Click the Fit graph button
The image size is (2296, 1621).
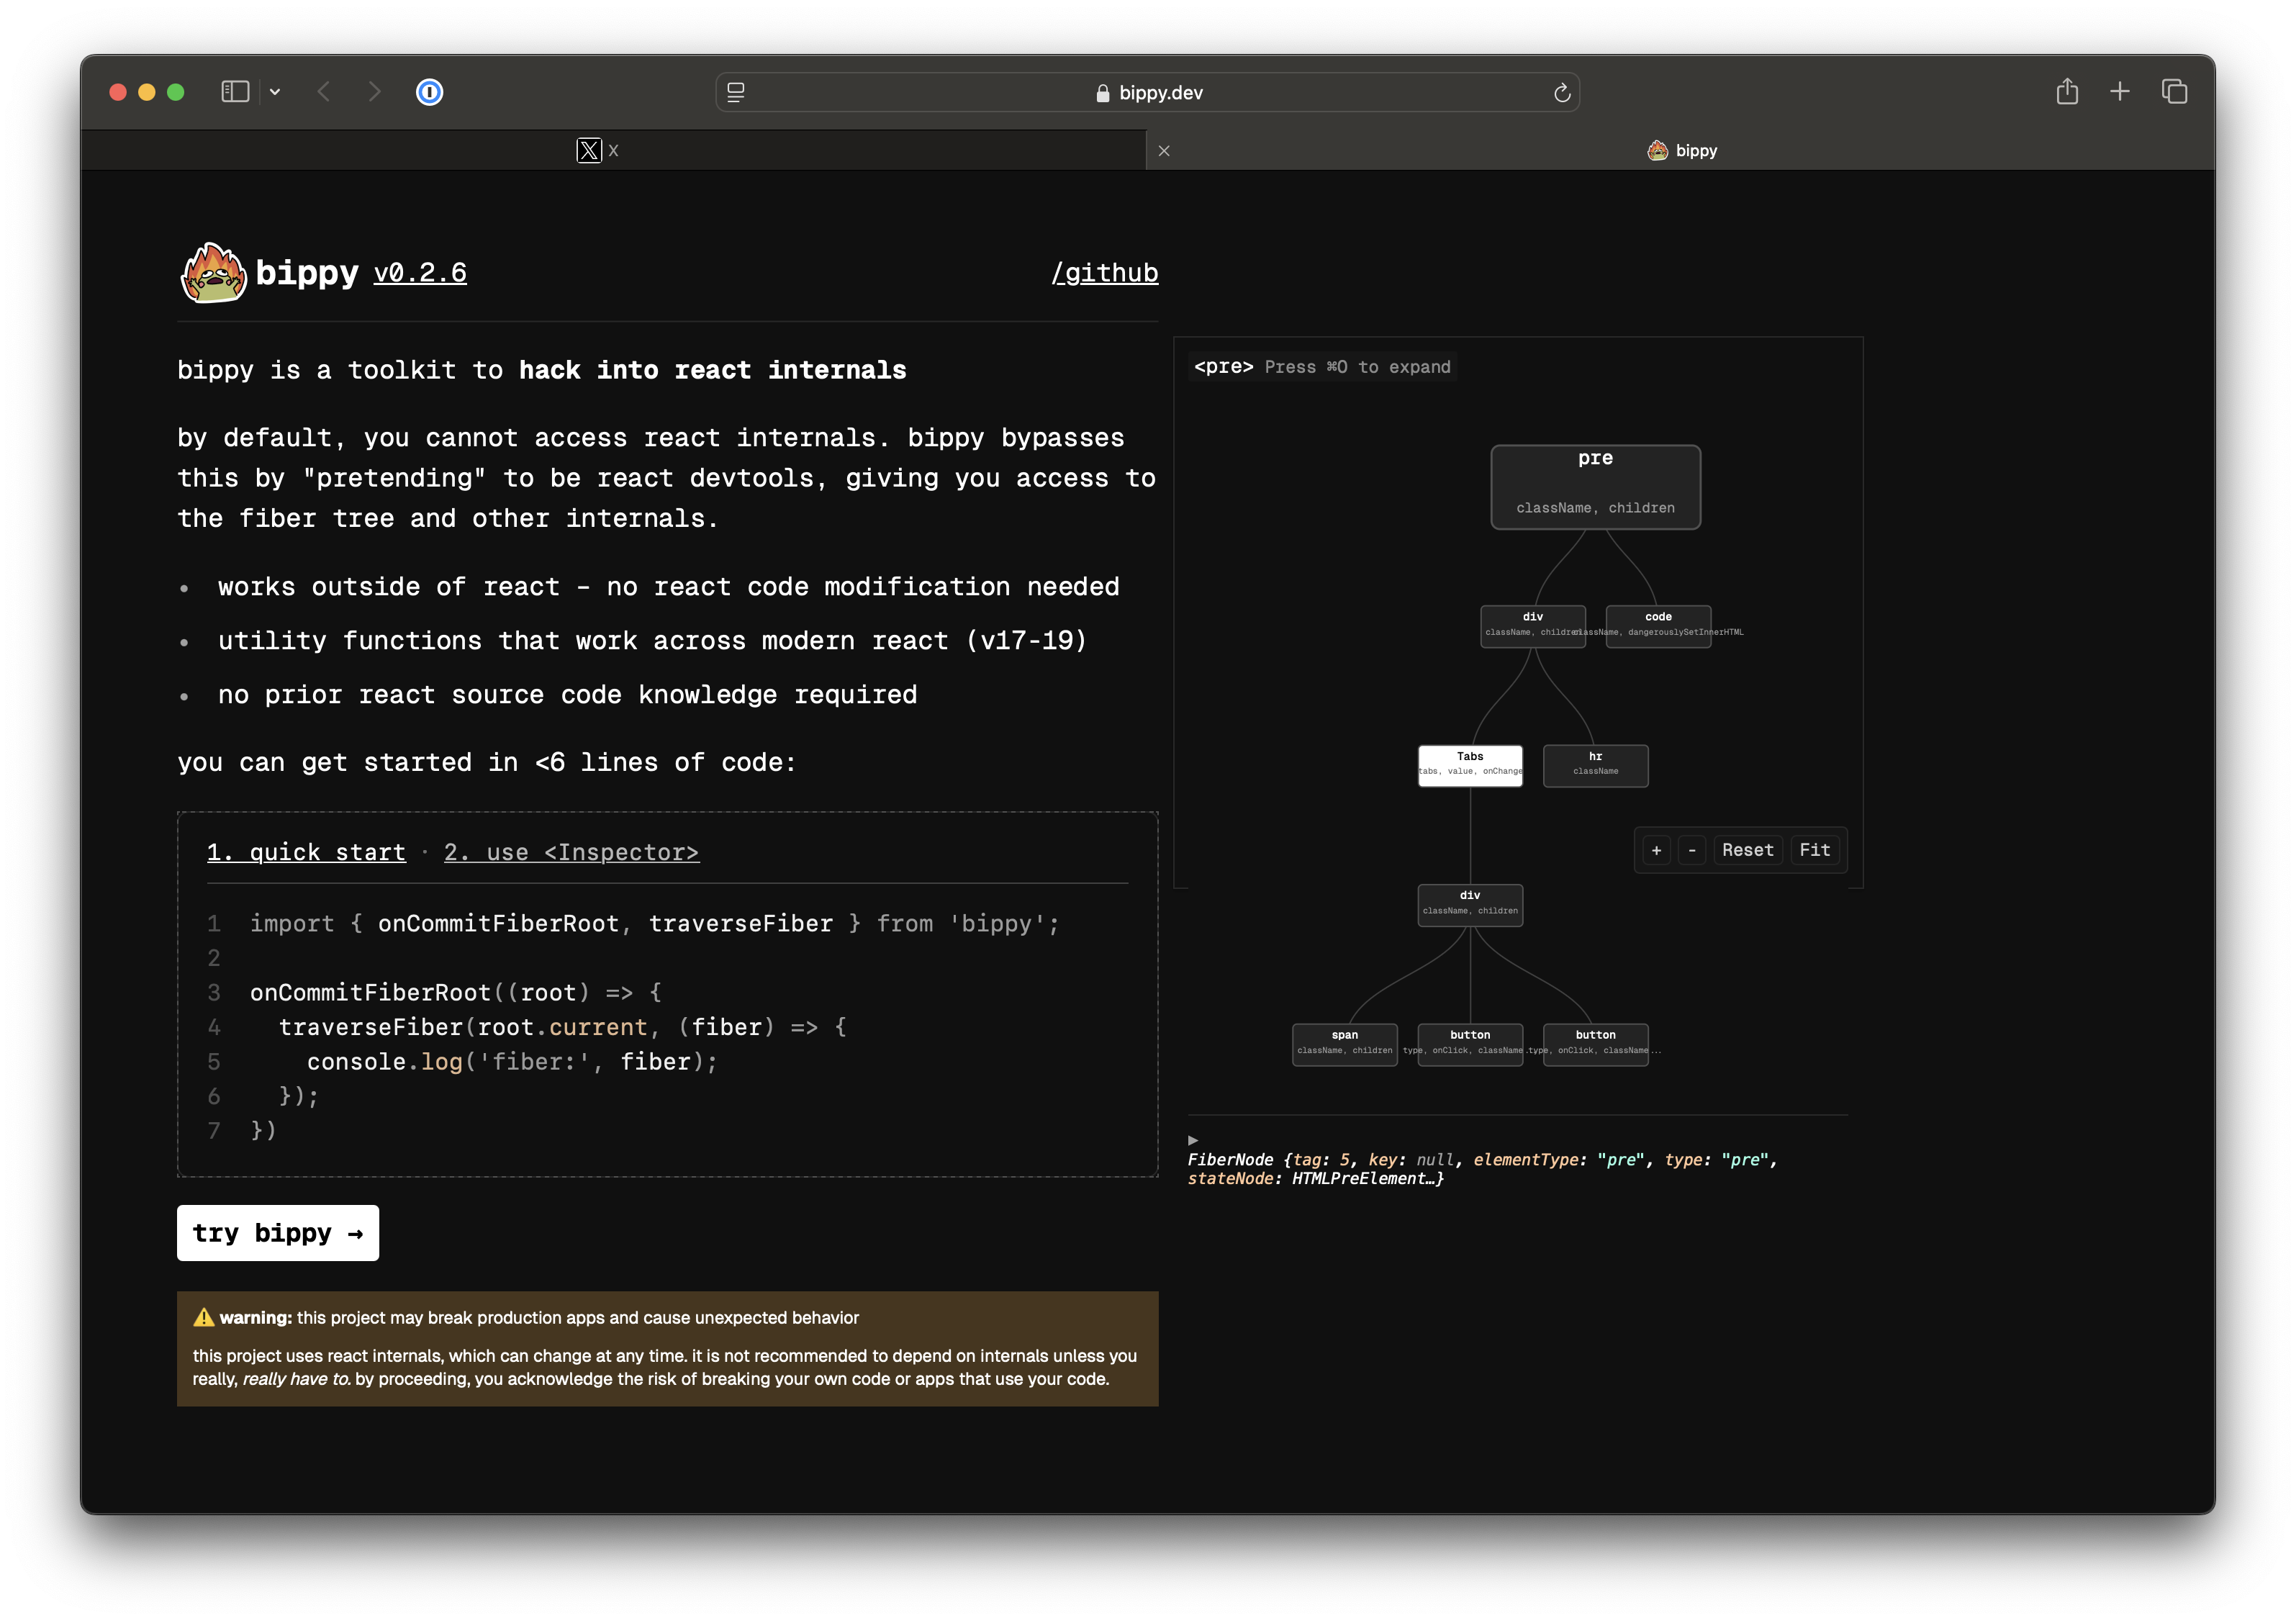[1814, 850]
